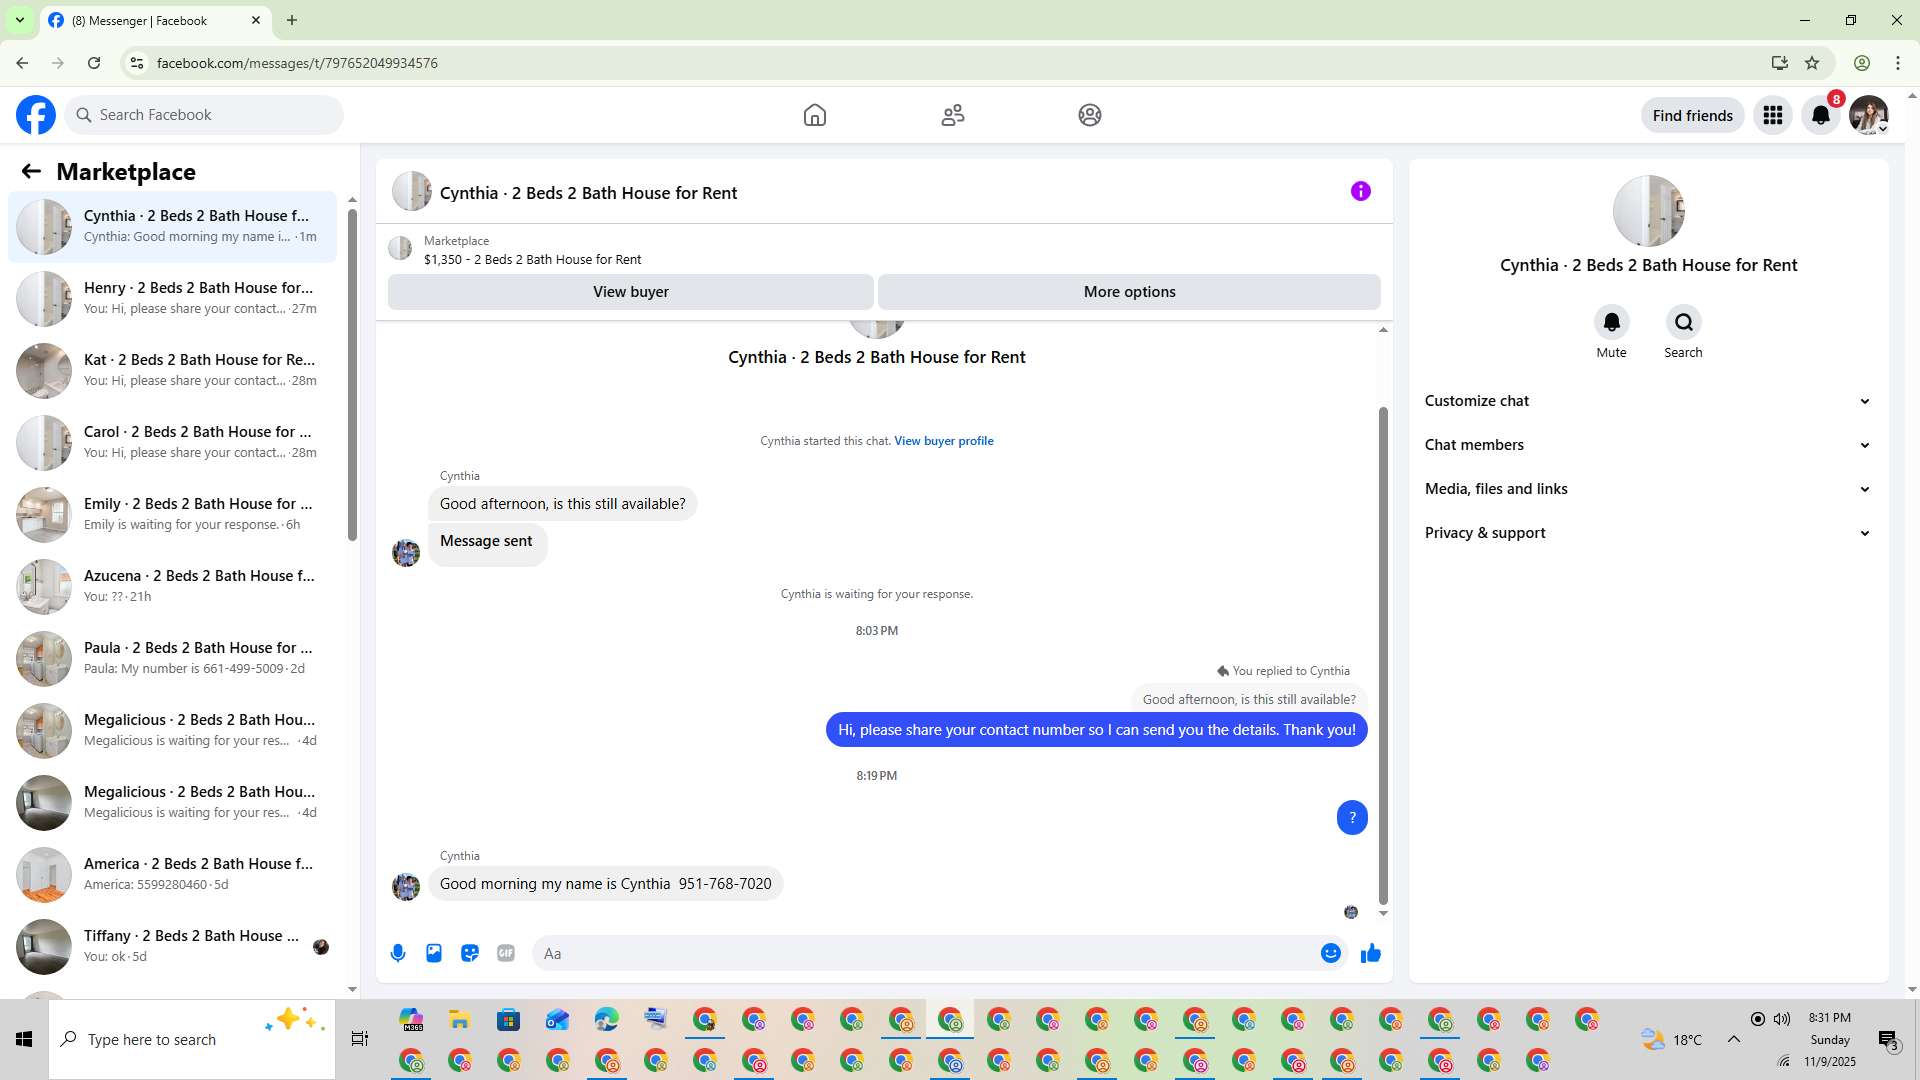The height and width of the screenshot is (1080, 1920).
Task: Open the Windows notification center icon
Action: pyautogui.click(x=1888, y=1040)
